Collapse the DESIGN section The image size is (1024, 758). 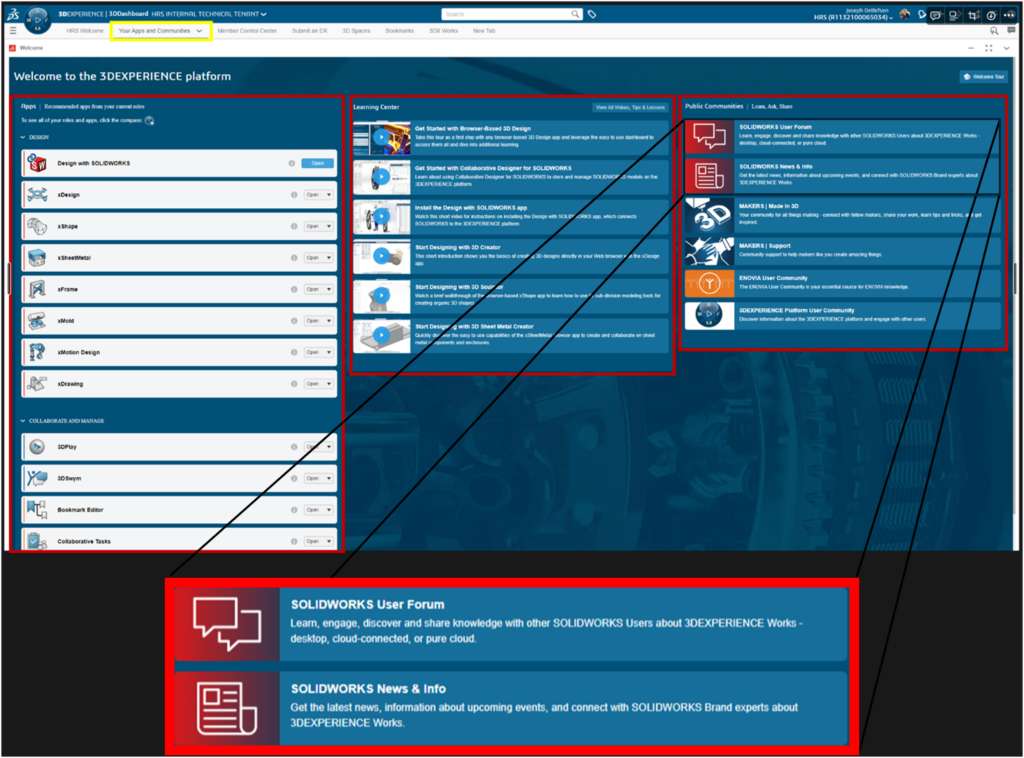click(x=24, y=136)
